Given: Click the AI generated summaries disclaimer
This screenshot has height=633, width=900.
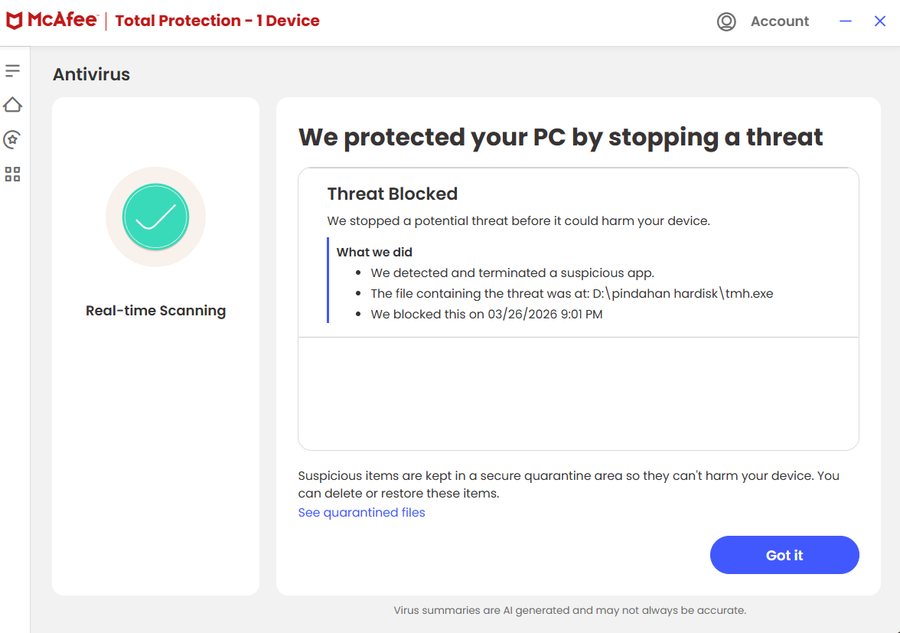Looking at the screenshot, I should click(x=569, y=610).
